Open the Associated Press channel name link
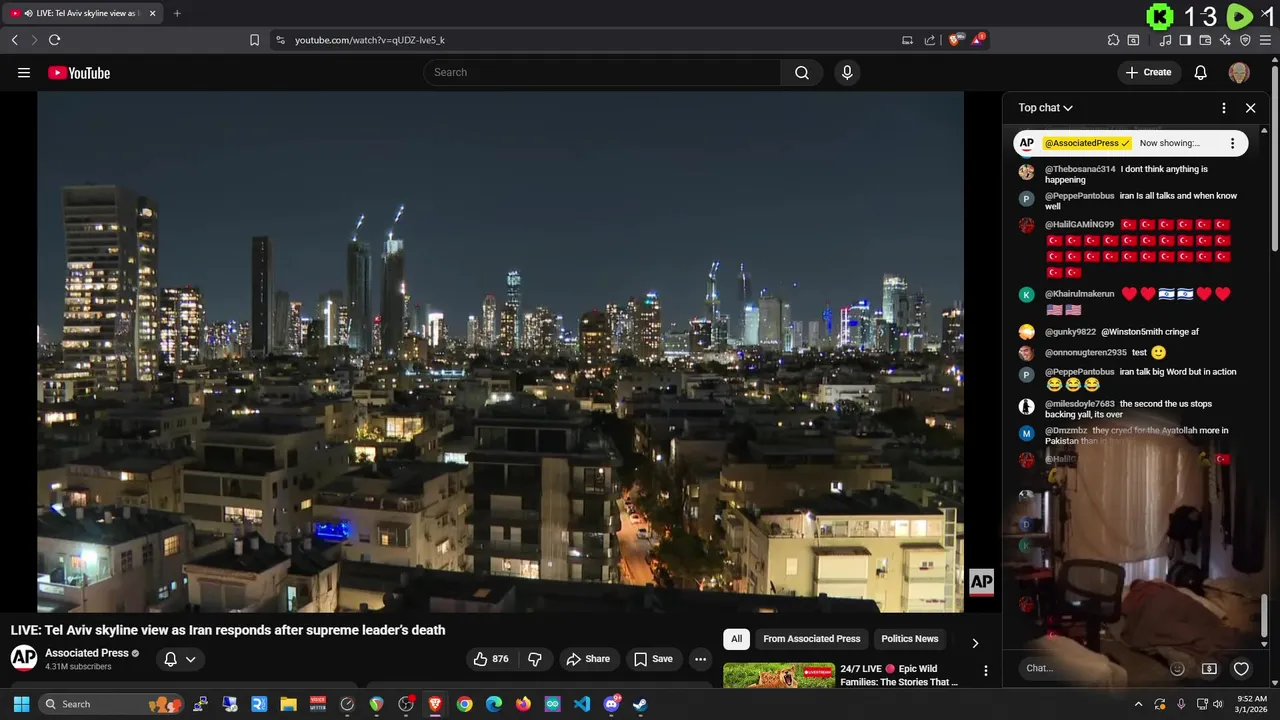Screen dimensions: 1280x720 (86, 653)
